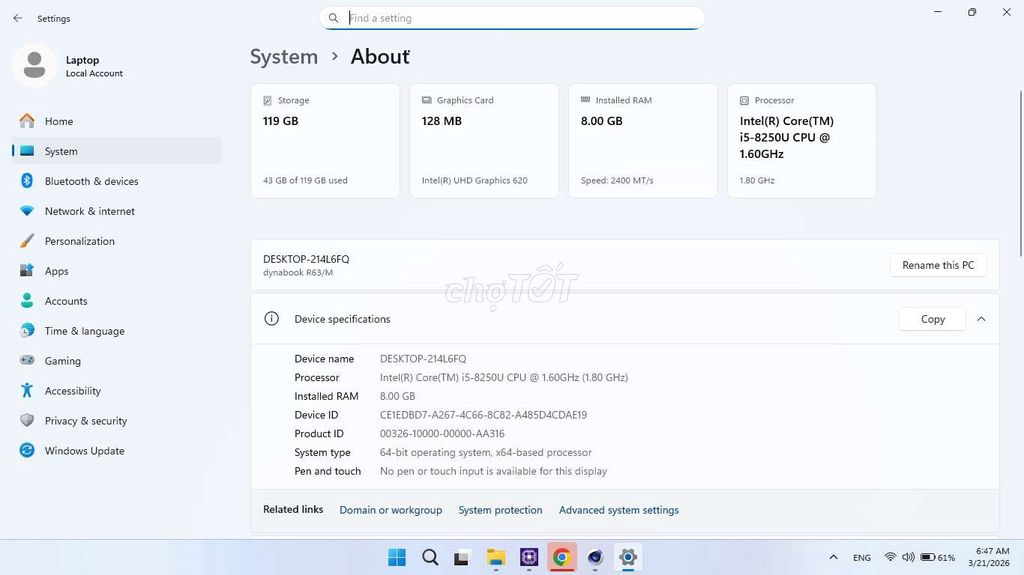Open Accounts settings page

point(117,301)
